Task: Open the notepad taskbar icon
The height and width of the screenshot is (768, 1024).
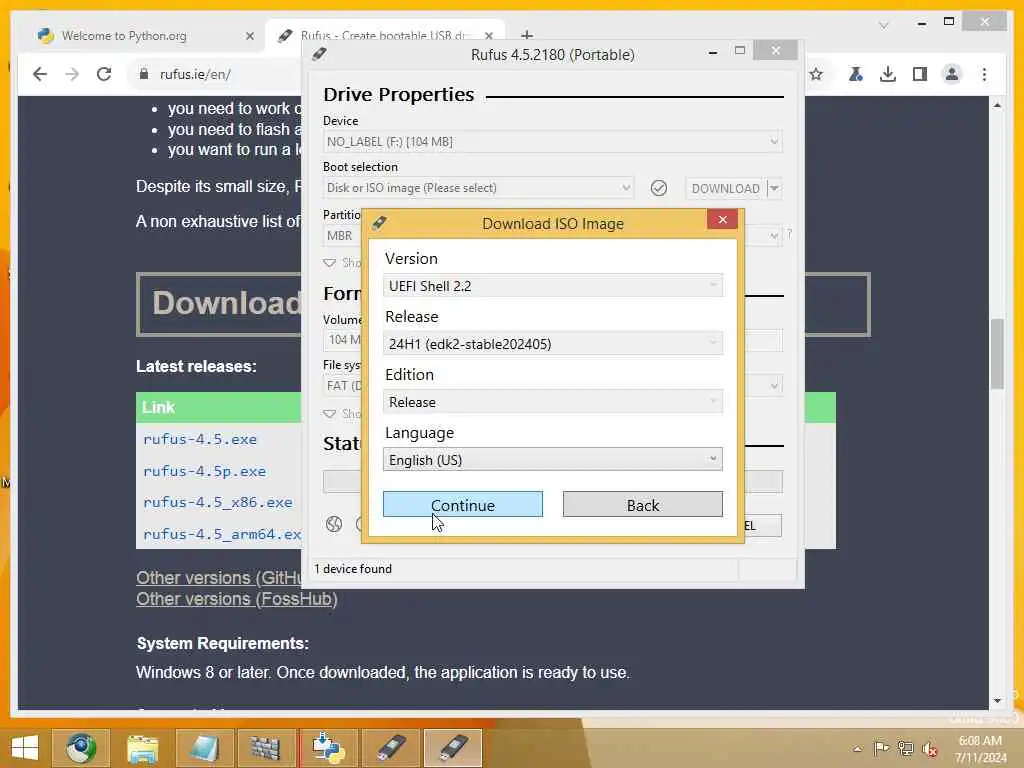Action: 204,748
